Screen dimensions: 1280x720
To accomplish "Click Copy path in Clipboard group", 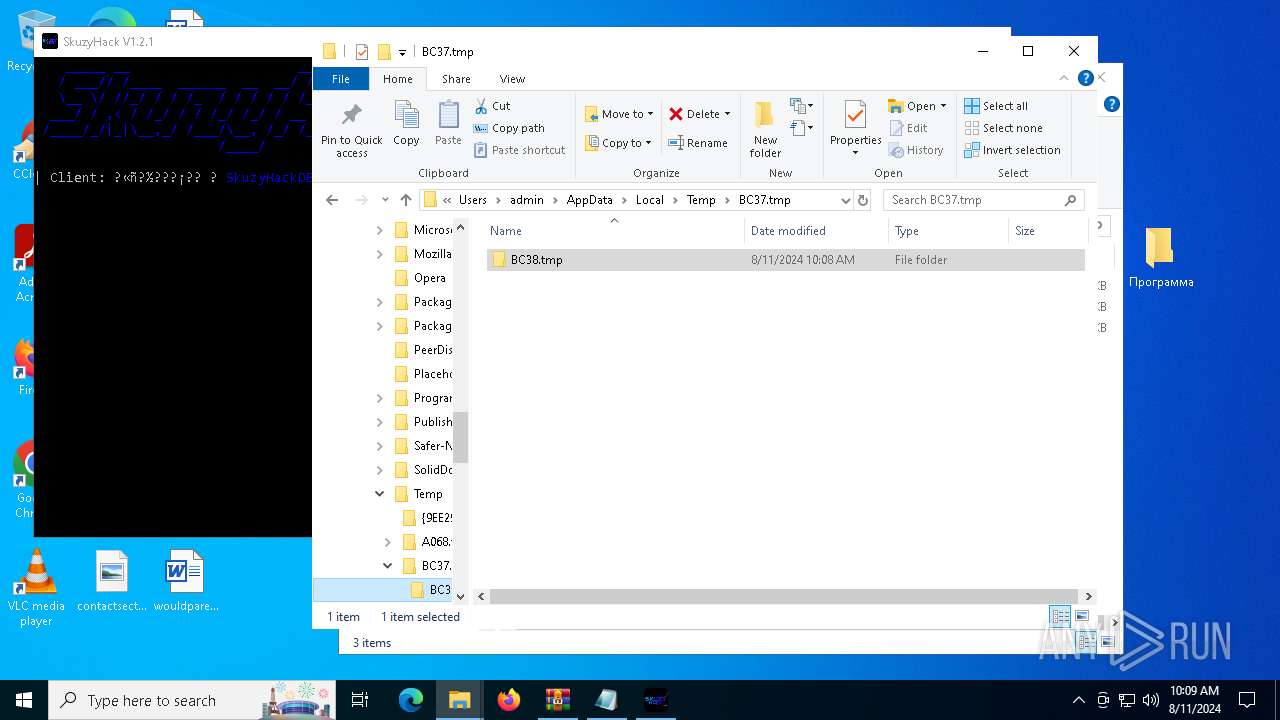I will pos(509,128).
